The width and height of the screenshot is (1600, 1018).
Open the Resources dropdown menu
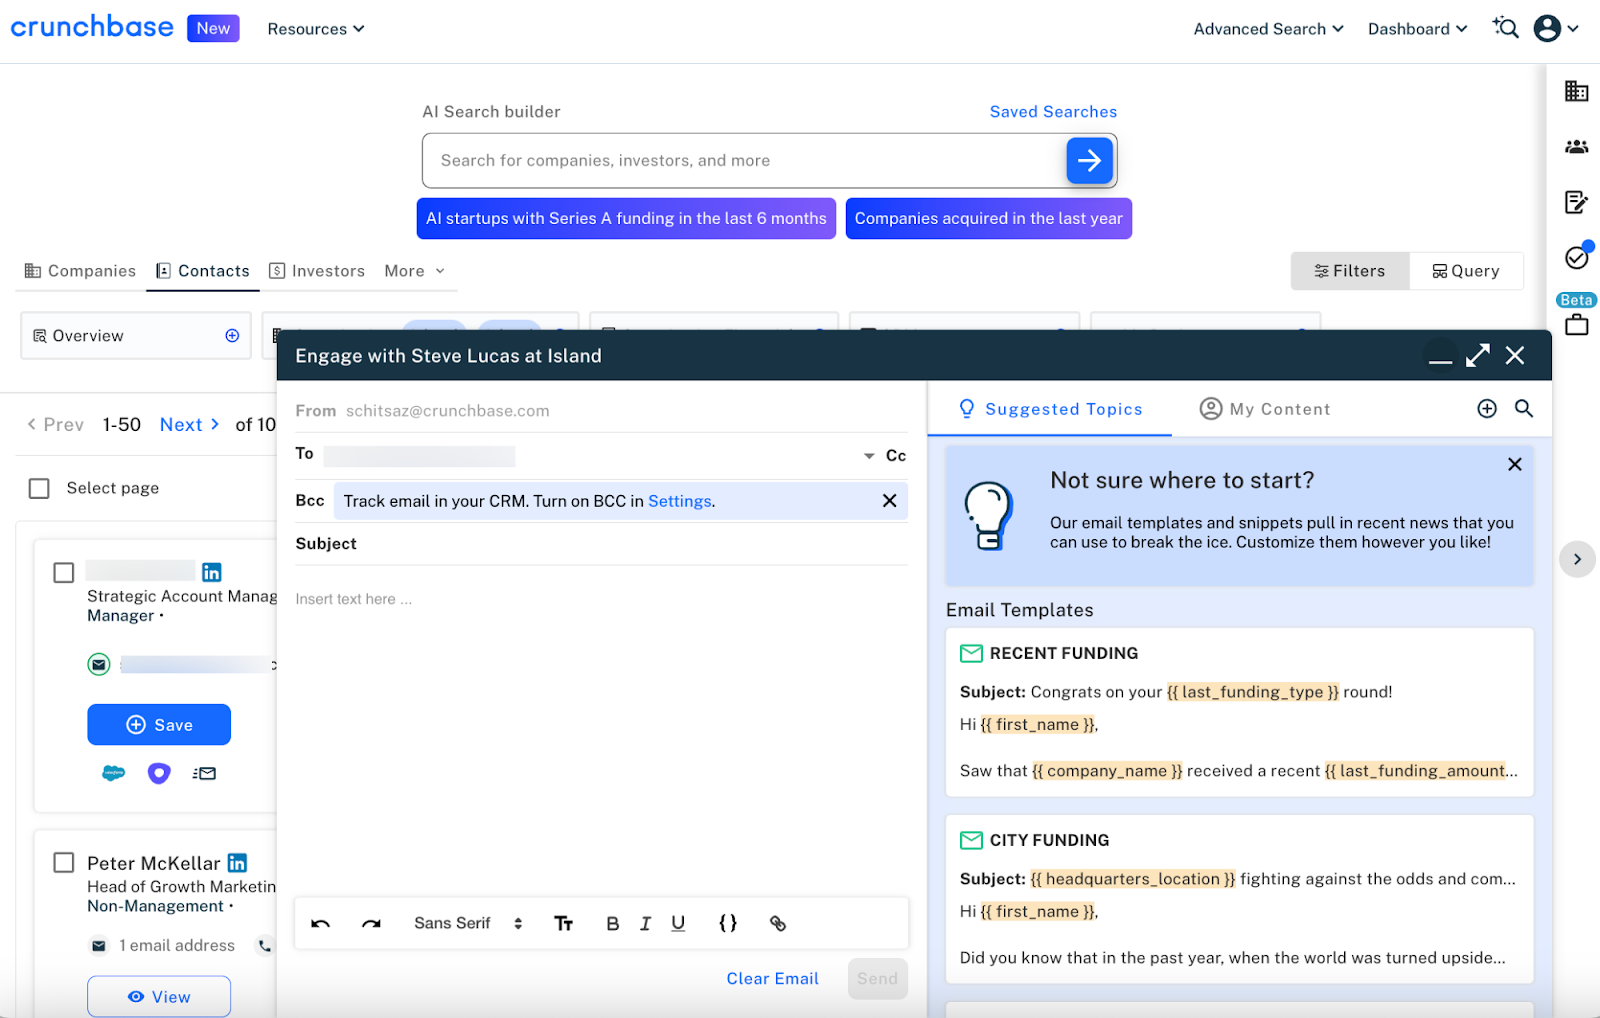pos(316,29)
